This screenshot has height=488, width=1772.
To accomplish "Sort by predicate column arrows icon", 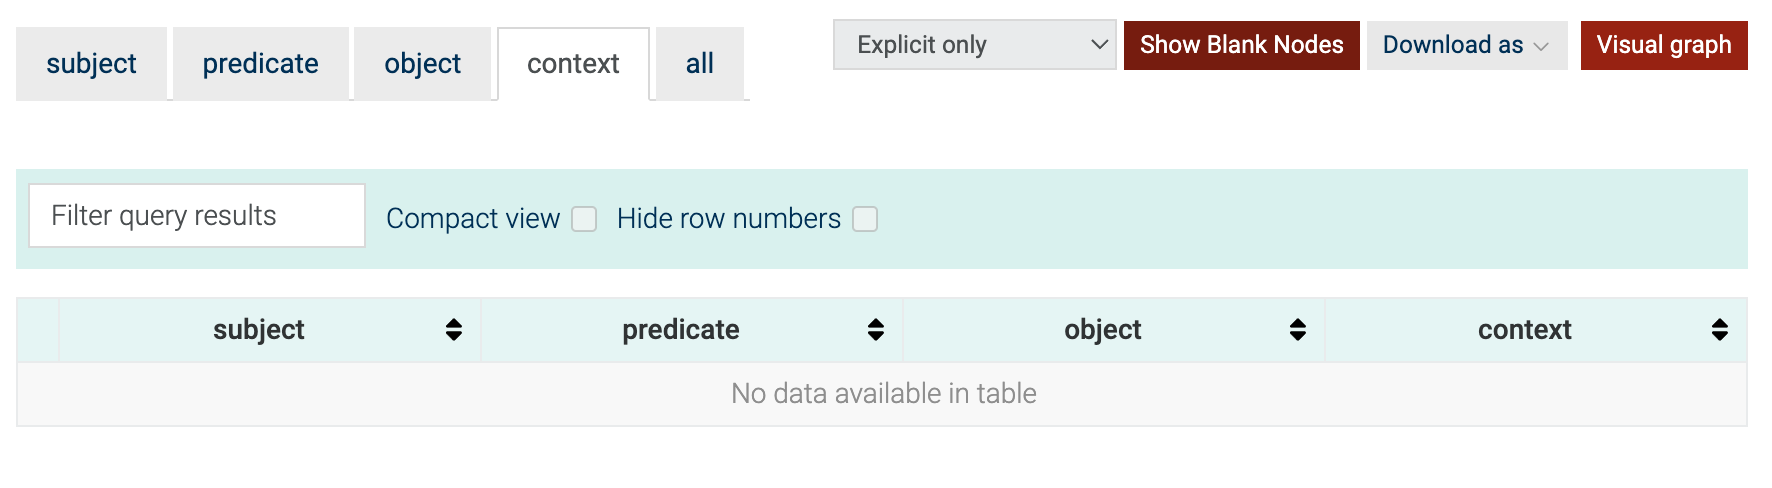I will click(876, 330).
